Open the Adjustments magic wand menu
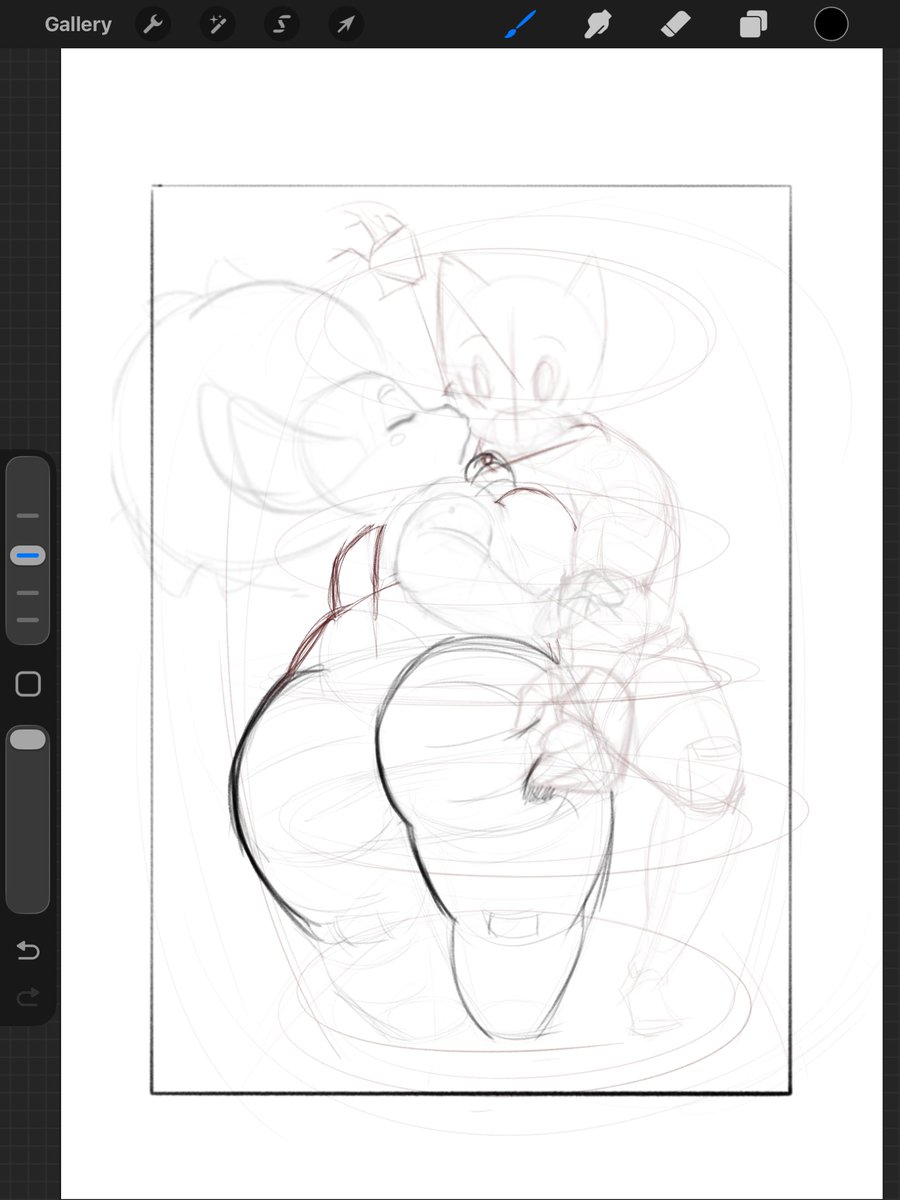 click(216, 25)
